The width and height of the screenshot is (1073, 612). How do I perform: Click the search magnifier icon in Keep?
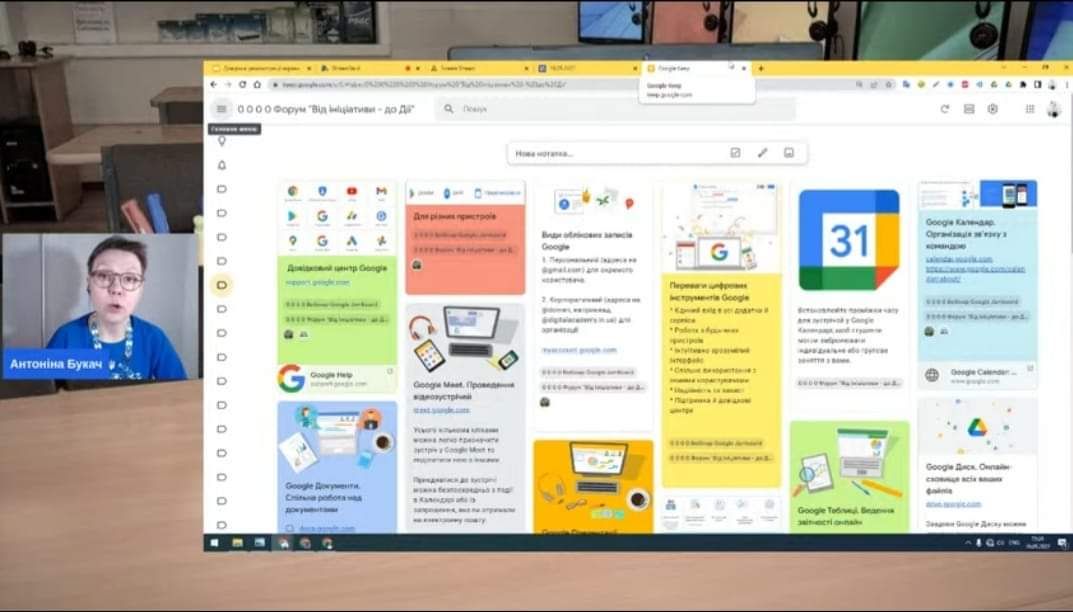(x=449, y=109)
